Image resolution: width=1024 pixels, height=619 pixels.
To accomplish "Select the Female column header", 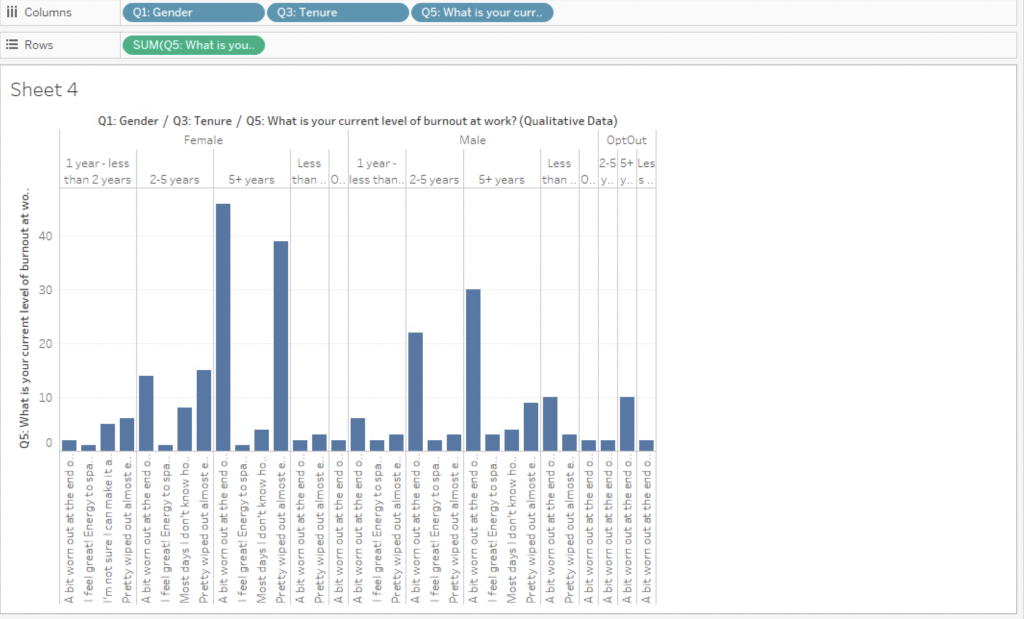I will tap(203, 140).
